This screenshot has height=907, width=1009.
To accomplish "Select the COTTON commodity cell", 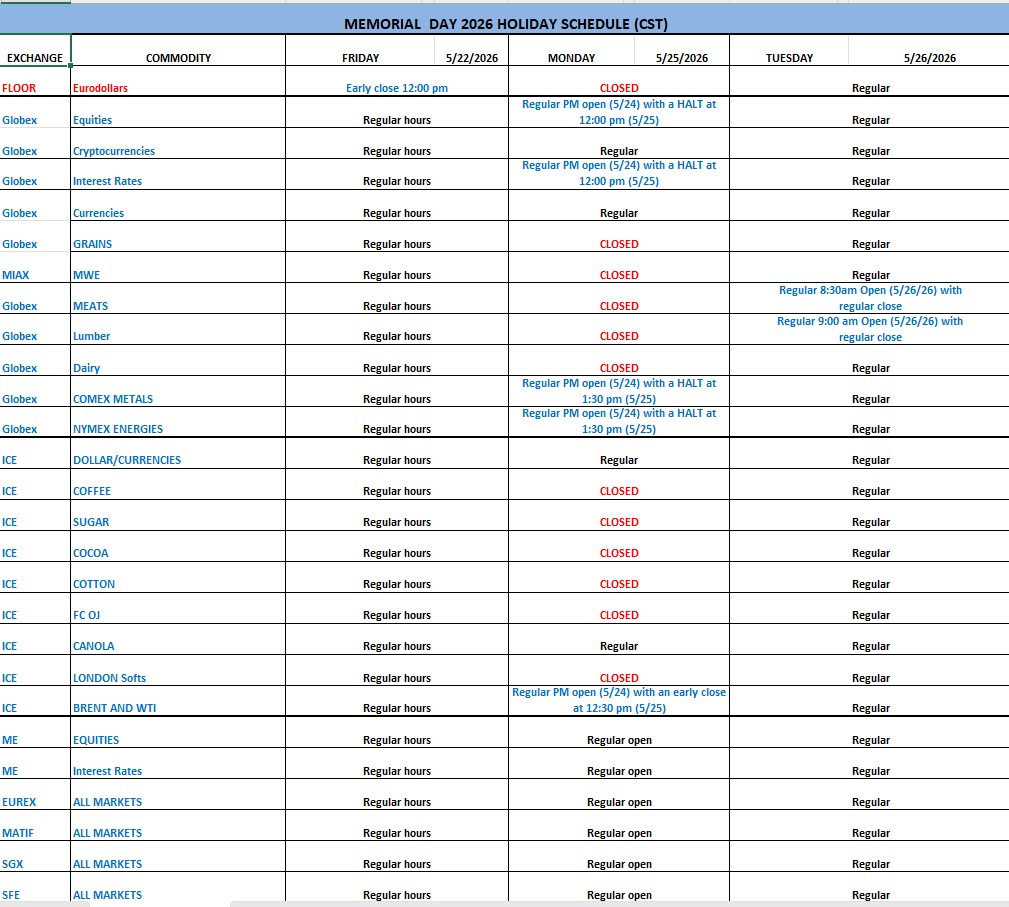I will click(x=178, y=577).
